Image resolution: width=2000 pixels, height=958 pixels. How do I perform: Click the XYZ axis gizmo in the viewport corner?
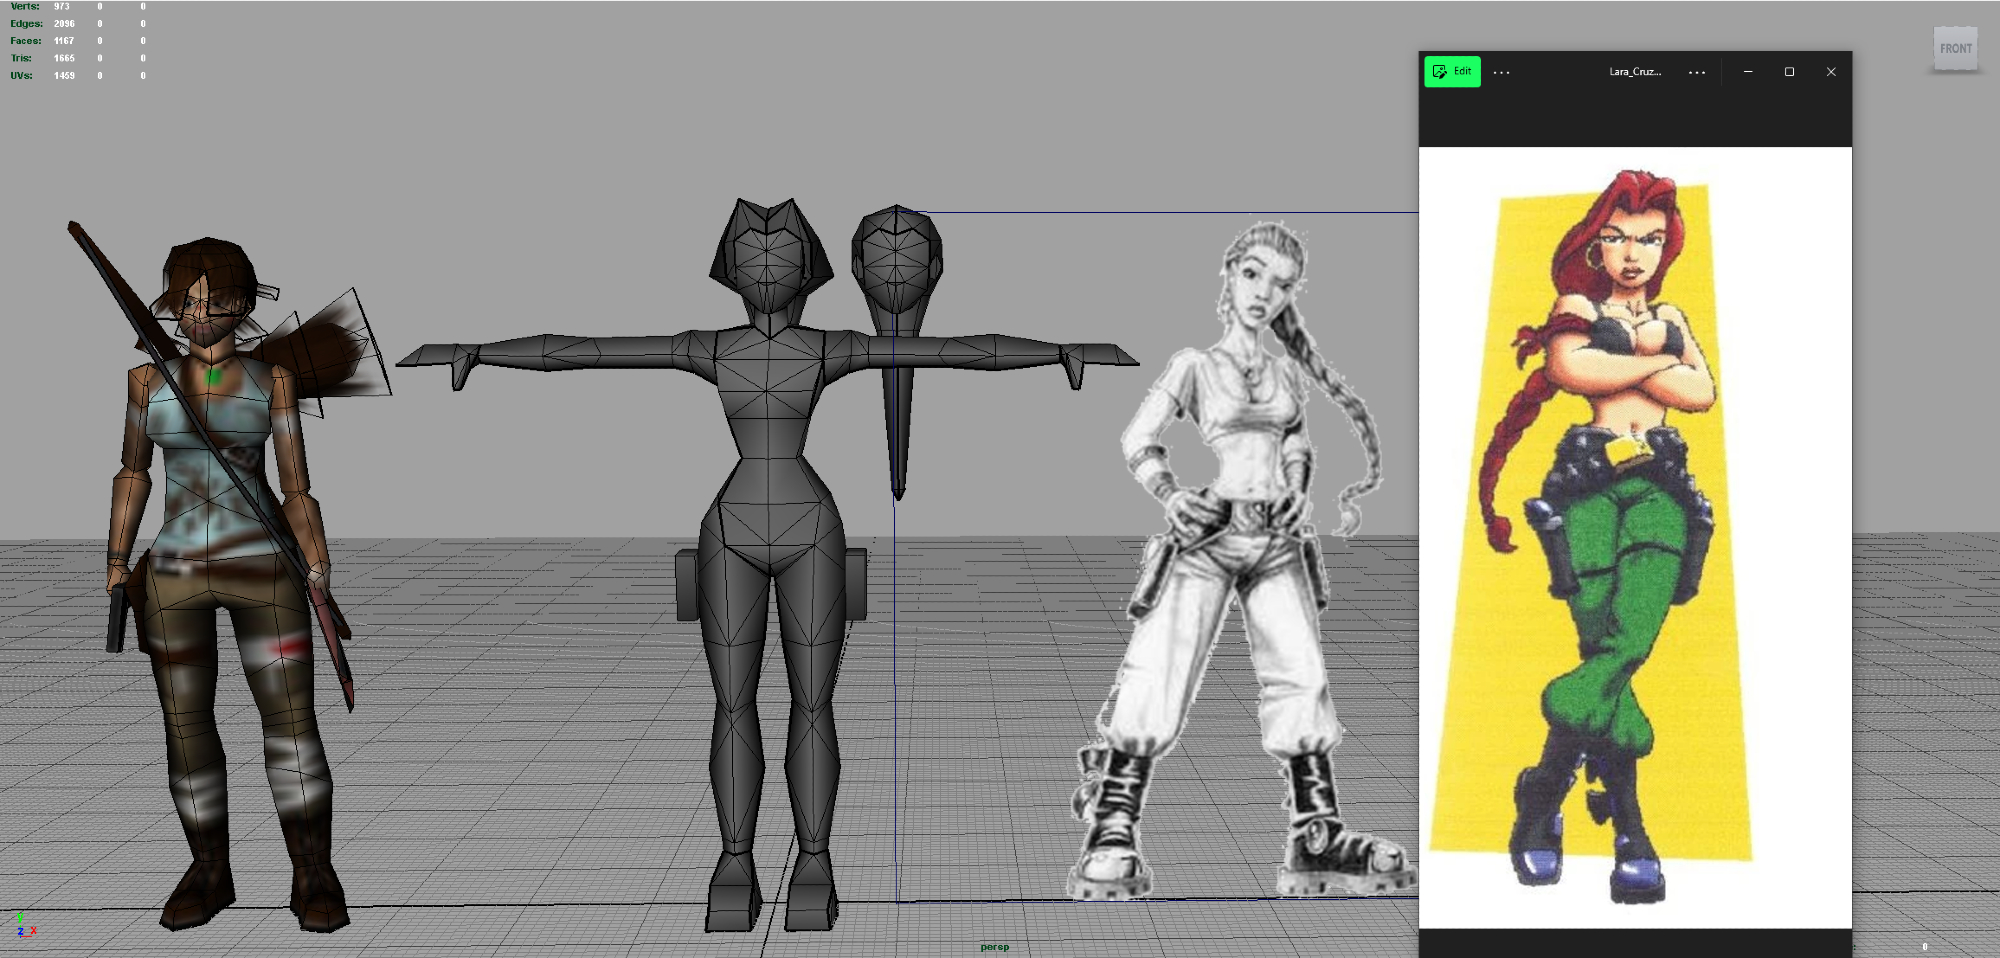(x=24, y=926)
